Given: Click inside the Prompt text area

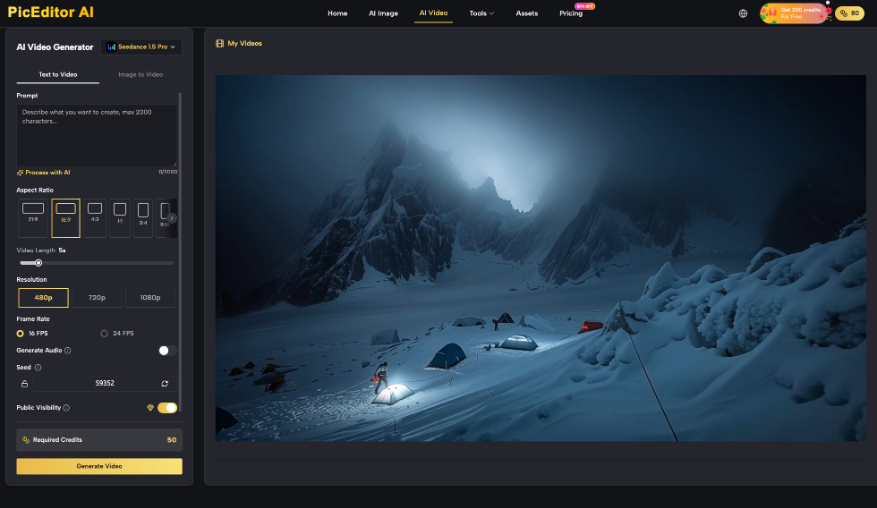Looking at the screenshot, I should [x=96, y=135].
